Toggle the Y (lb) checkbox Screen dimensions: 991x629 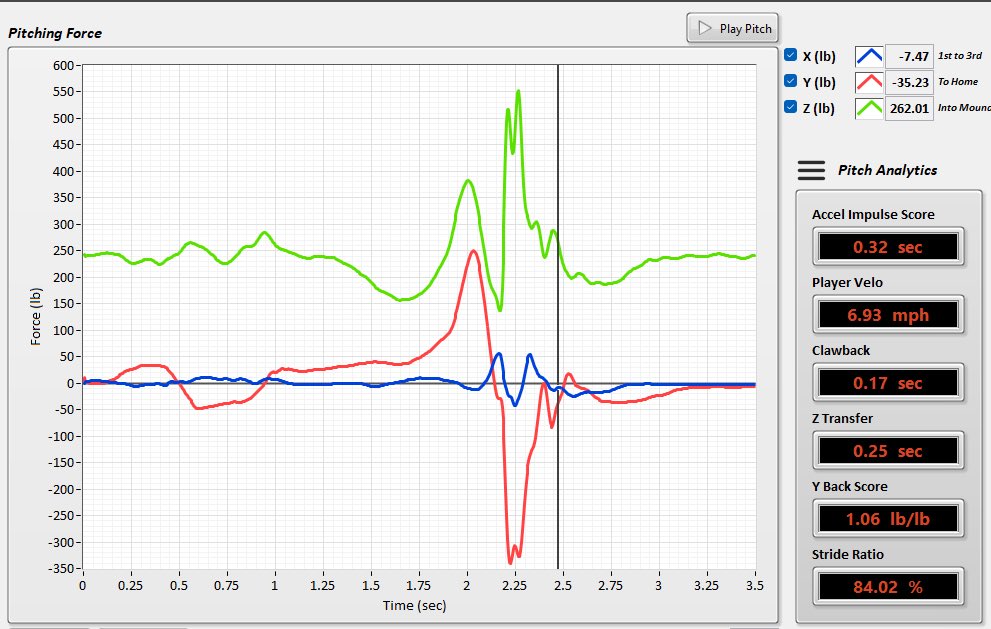pyautogui.click(x=790, y=81)
